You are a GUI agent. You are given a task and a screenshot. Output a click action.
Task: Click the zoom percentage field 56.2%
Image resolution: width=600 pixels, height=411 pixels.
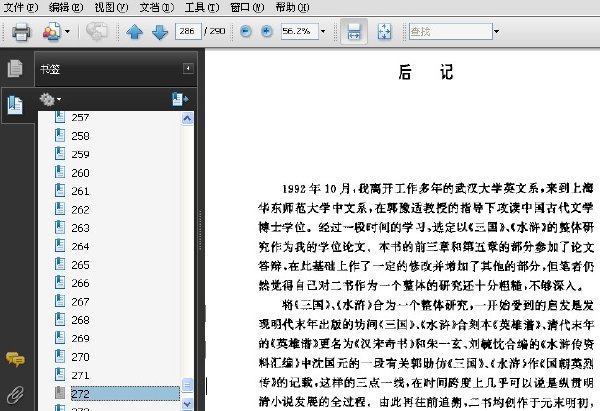(x=300, y=31)
